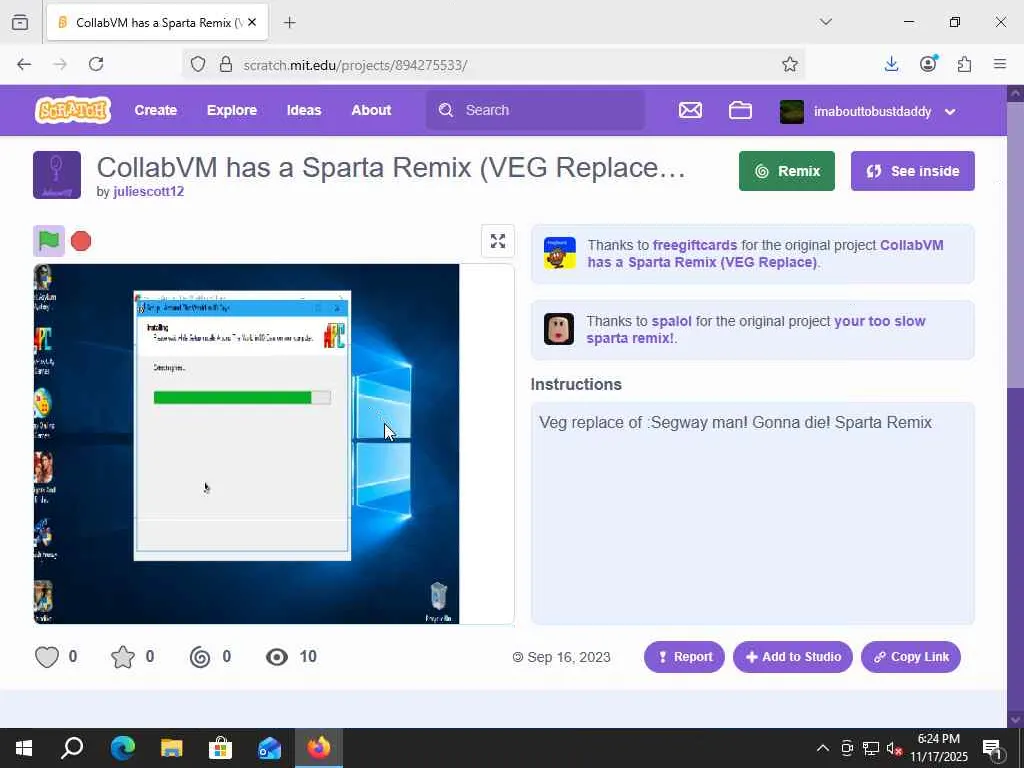Open the My Stuff folder icon
This screenshot has width=1024, height=768.
point(740,110)
